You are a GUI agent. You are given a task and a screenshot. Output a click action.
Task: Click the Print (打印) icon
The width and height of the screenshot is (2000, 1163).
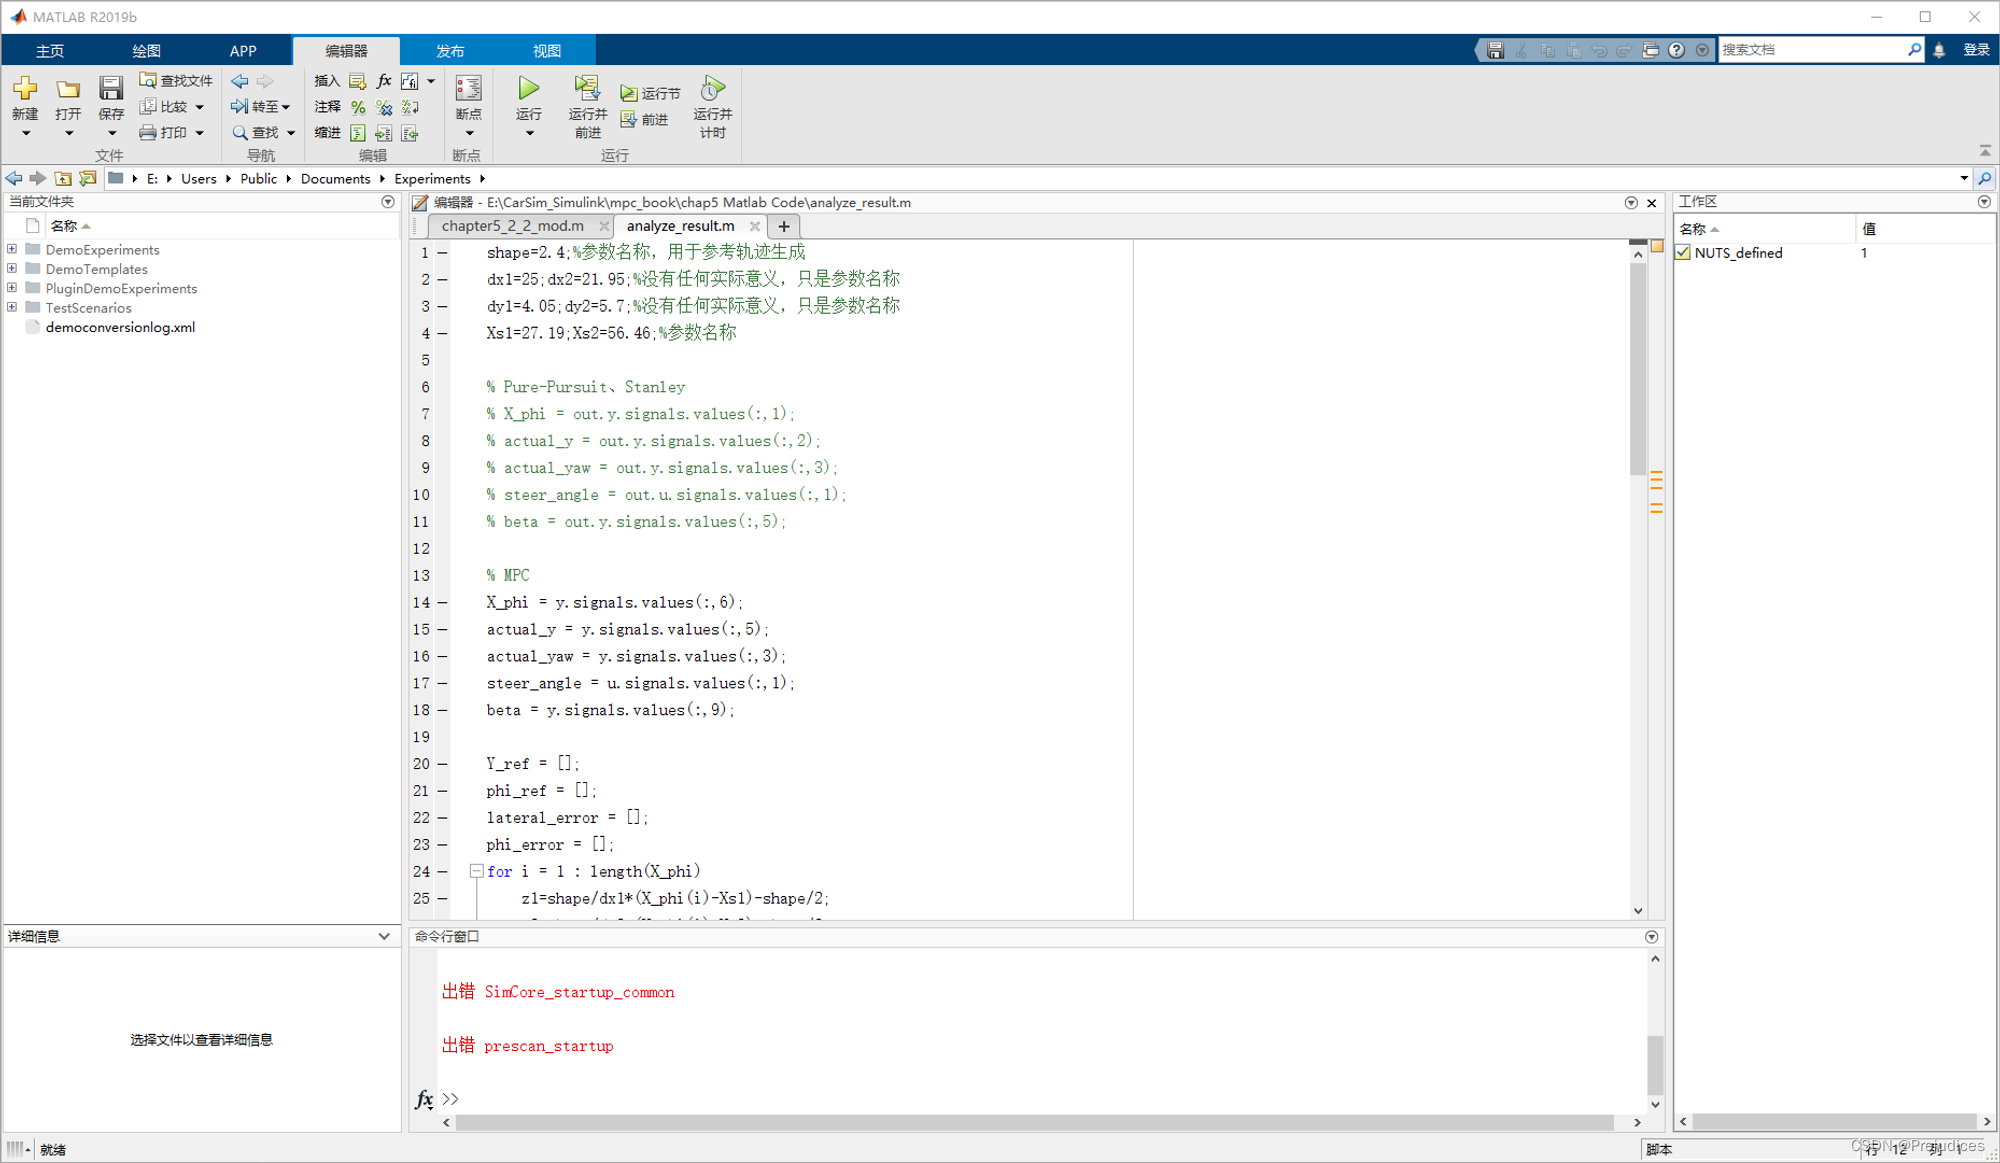pyautogui.click(x=147, y=132)
